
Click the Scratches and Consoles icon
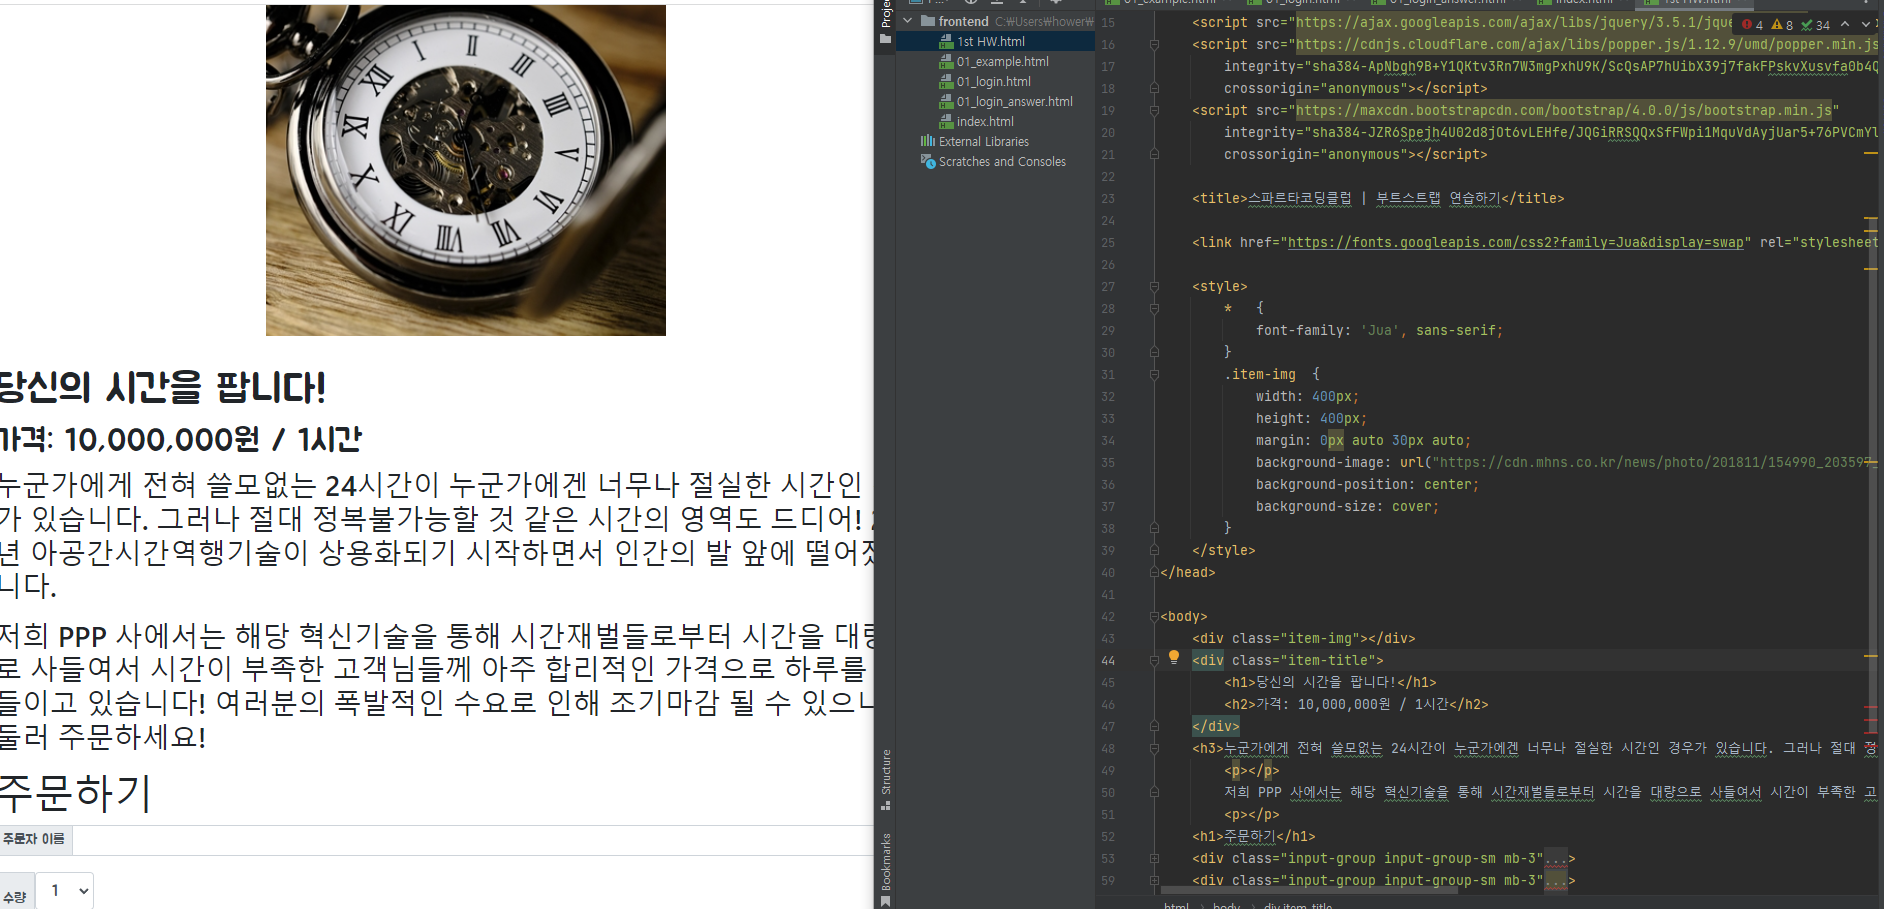coord(928,161)
